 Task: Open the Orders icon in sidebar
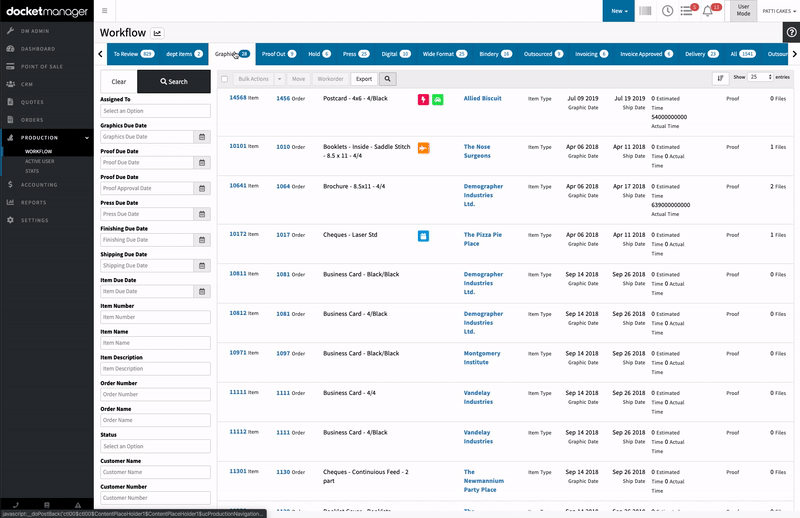pyautogui.click(x=10, y=120)
